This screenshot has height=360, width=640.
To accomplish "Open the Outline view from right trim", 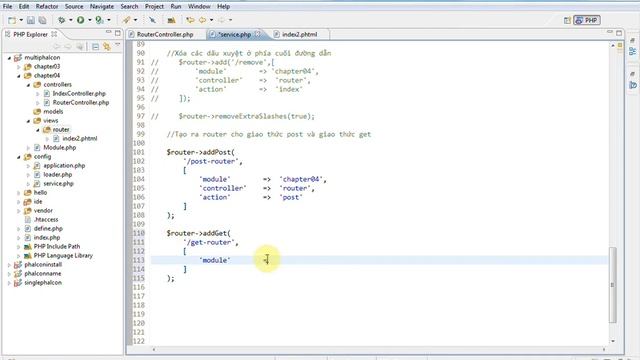I will (x=633, y=51).
